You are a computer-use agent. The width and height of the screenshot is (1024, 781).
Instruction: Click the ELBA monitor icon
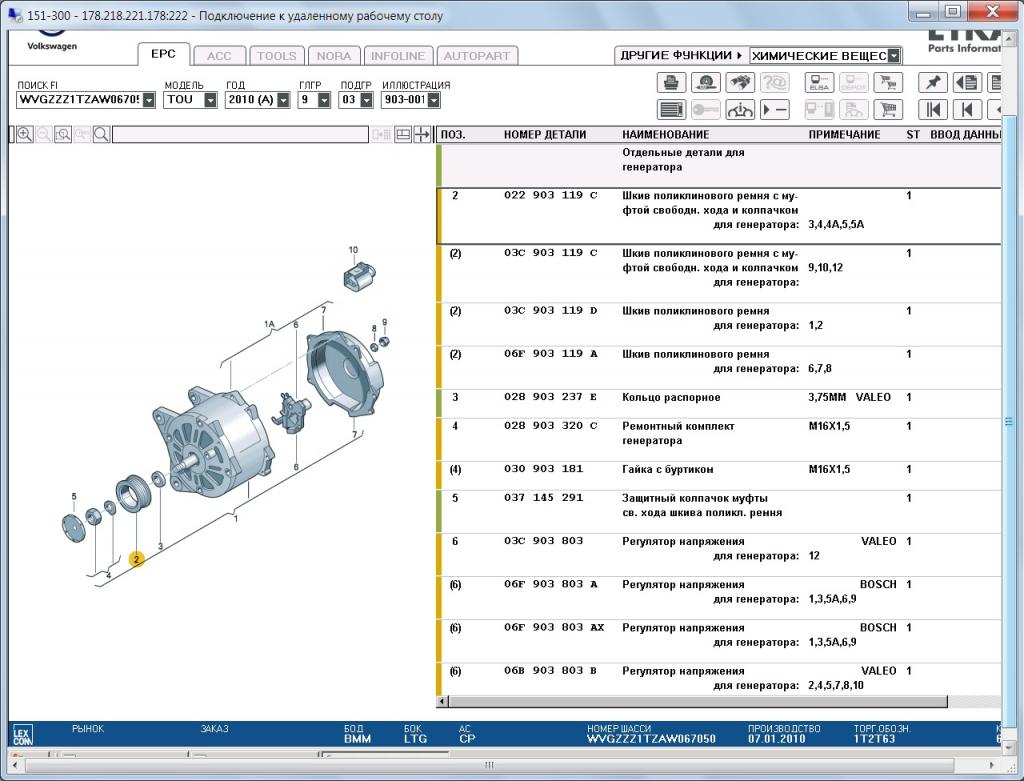(818, 83)
